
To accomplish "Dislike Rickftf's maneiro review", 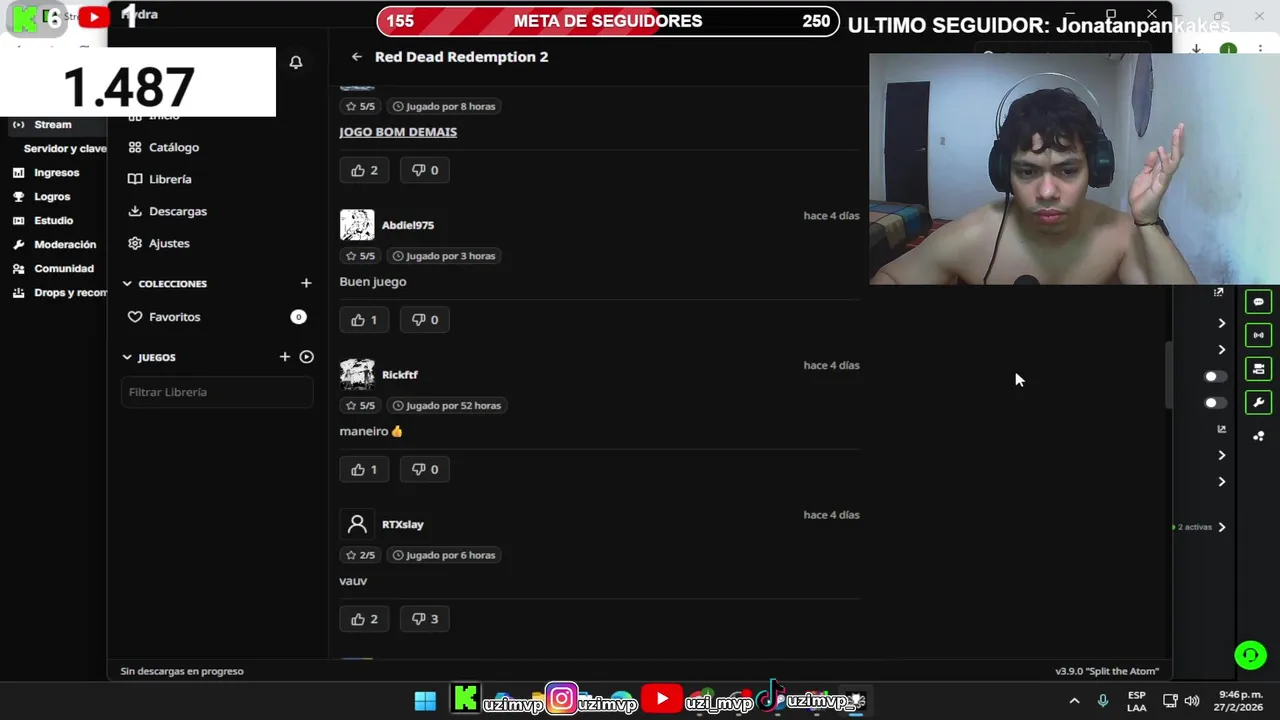I will pos(424,469).
